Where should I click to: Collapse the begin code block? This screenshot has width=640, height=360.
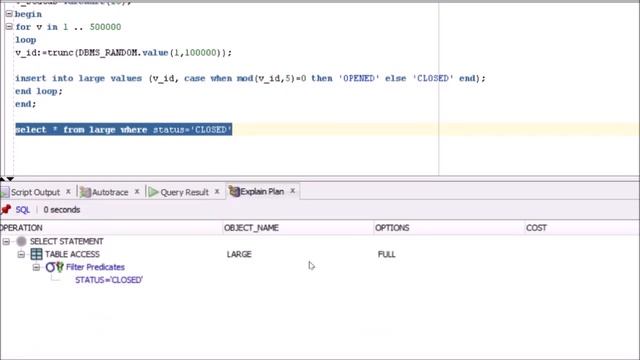[9, 14]
